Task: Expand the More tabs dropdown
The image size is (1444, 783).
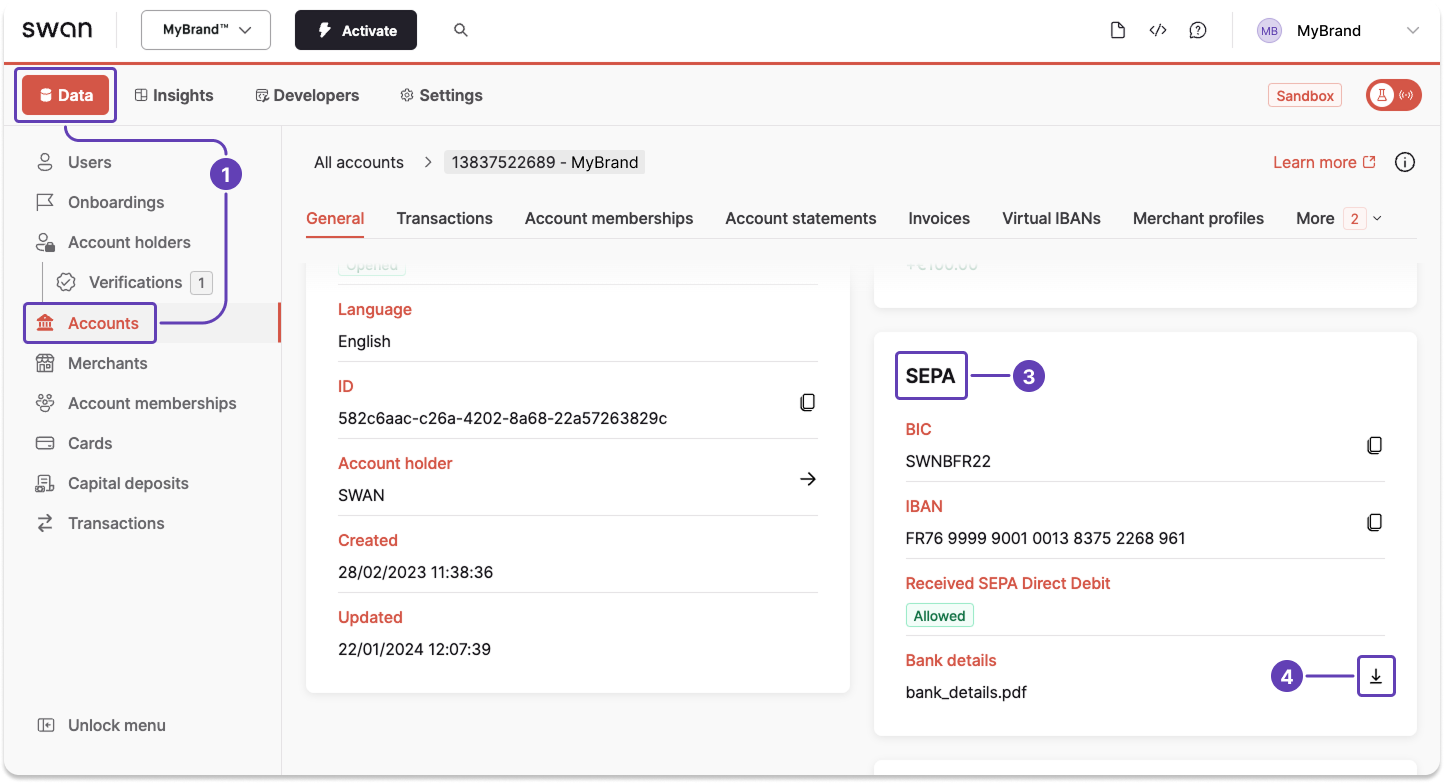Action: pyautogui.click(x=1340, y=218)
